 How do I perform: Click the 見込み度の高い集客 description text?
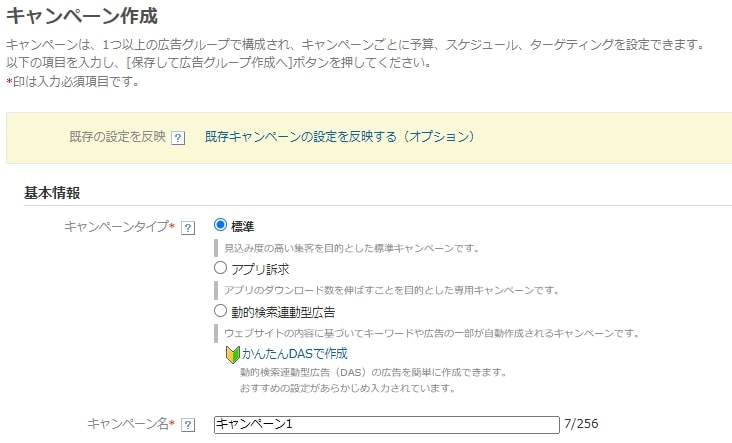pyautogui.click(x=352, y=248)
